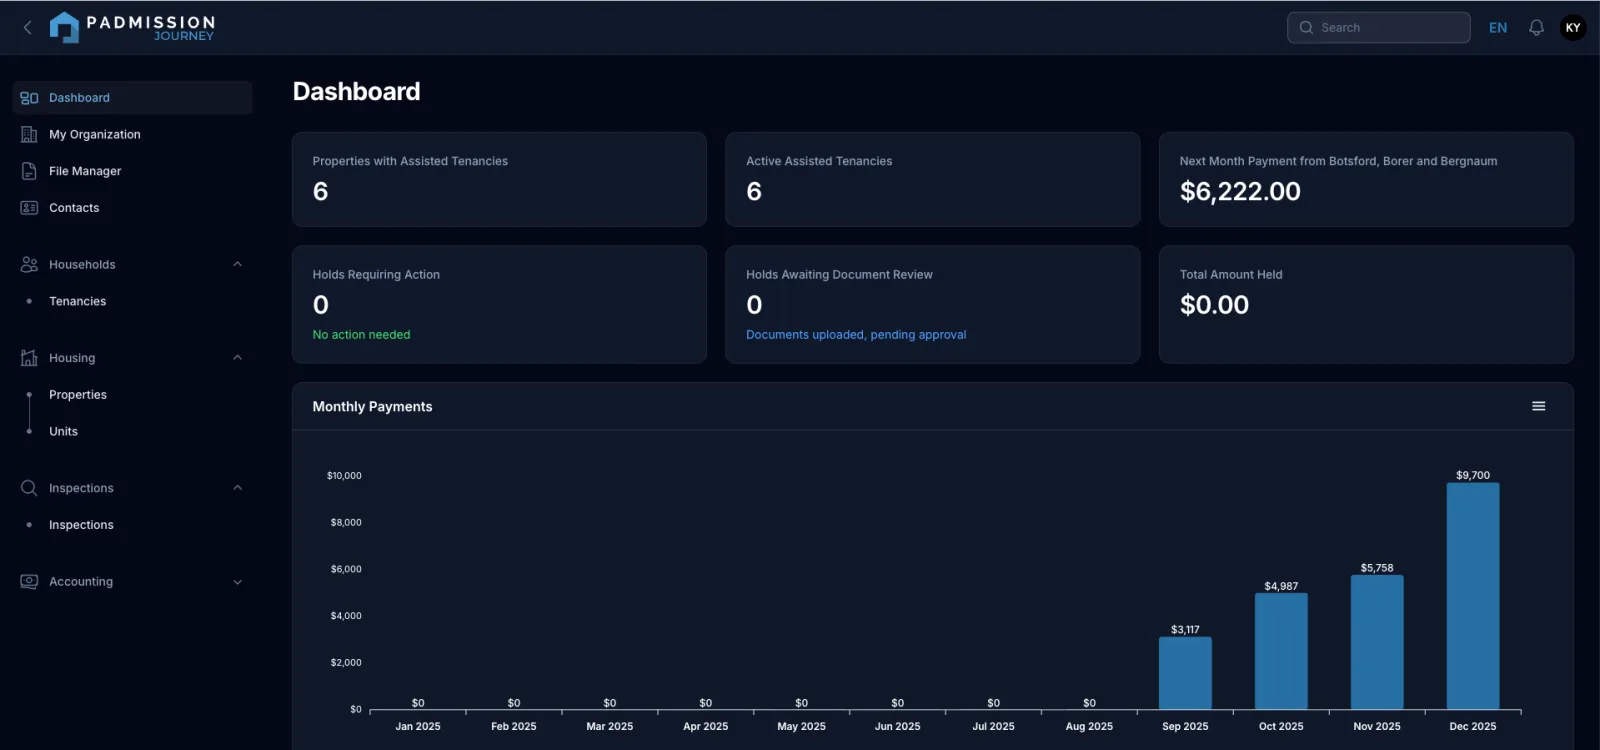The image size is (1600, 750).
Task: Click the Jan 2025 axis label
Action: [418, 727]
